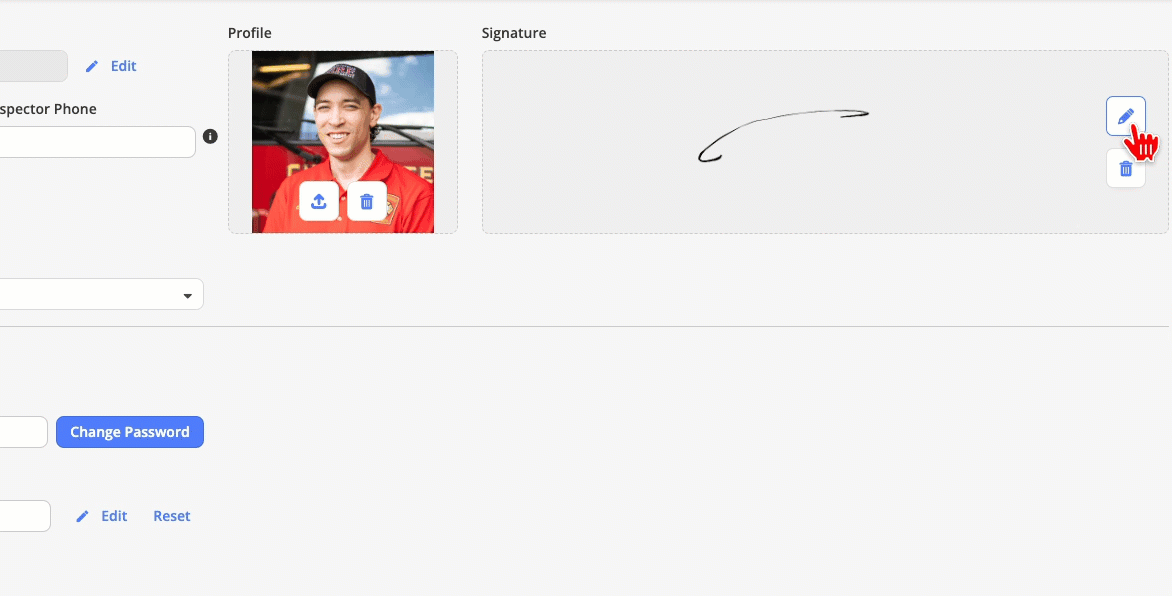This screenshot has height=596, width=1172.
Task: Click the input field beside bottom Edit
Action: tap(25, 516)
